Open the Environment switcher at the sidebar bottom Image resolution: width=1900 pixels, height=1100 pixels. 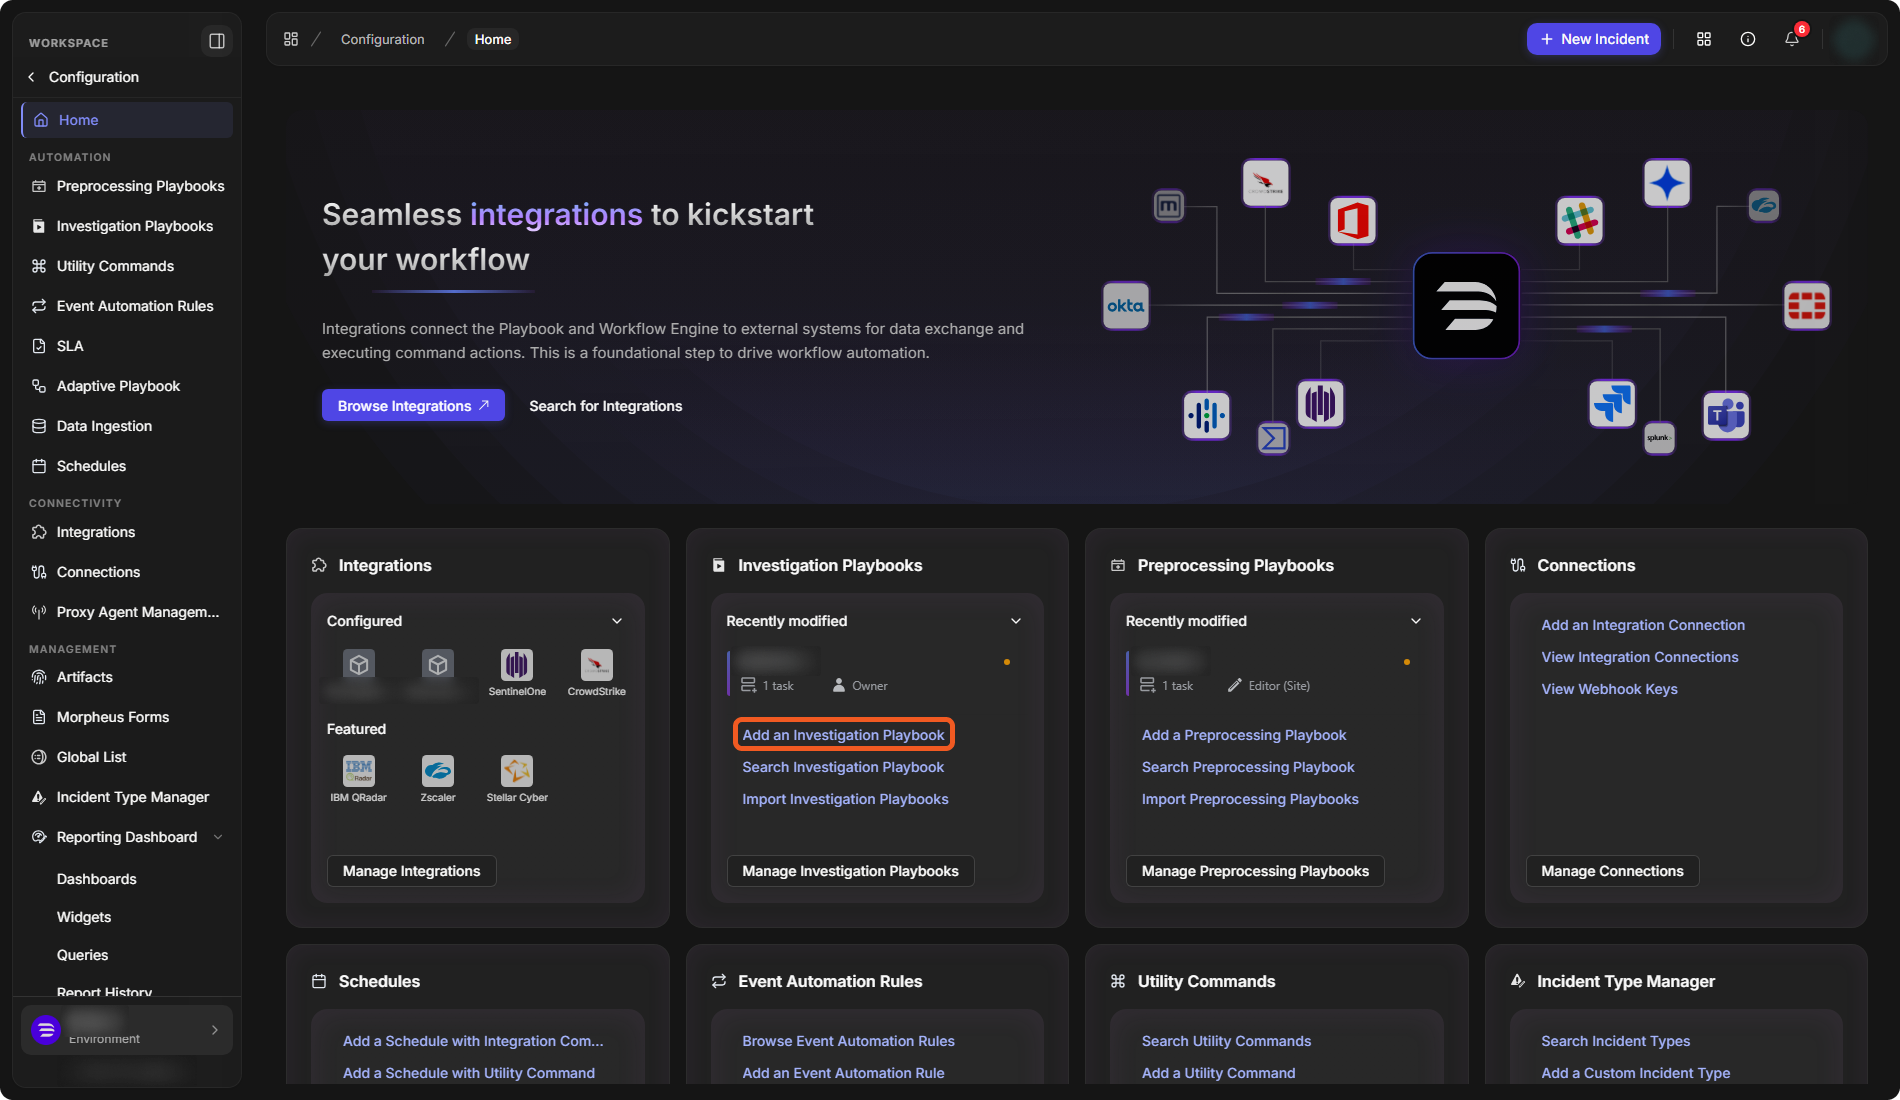127,1030
